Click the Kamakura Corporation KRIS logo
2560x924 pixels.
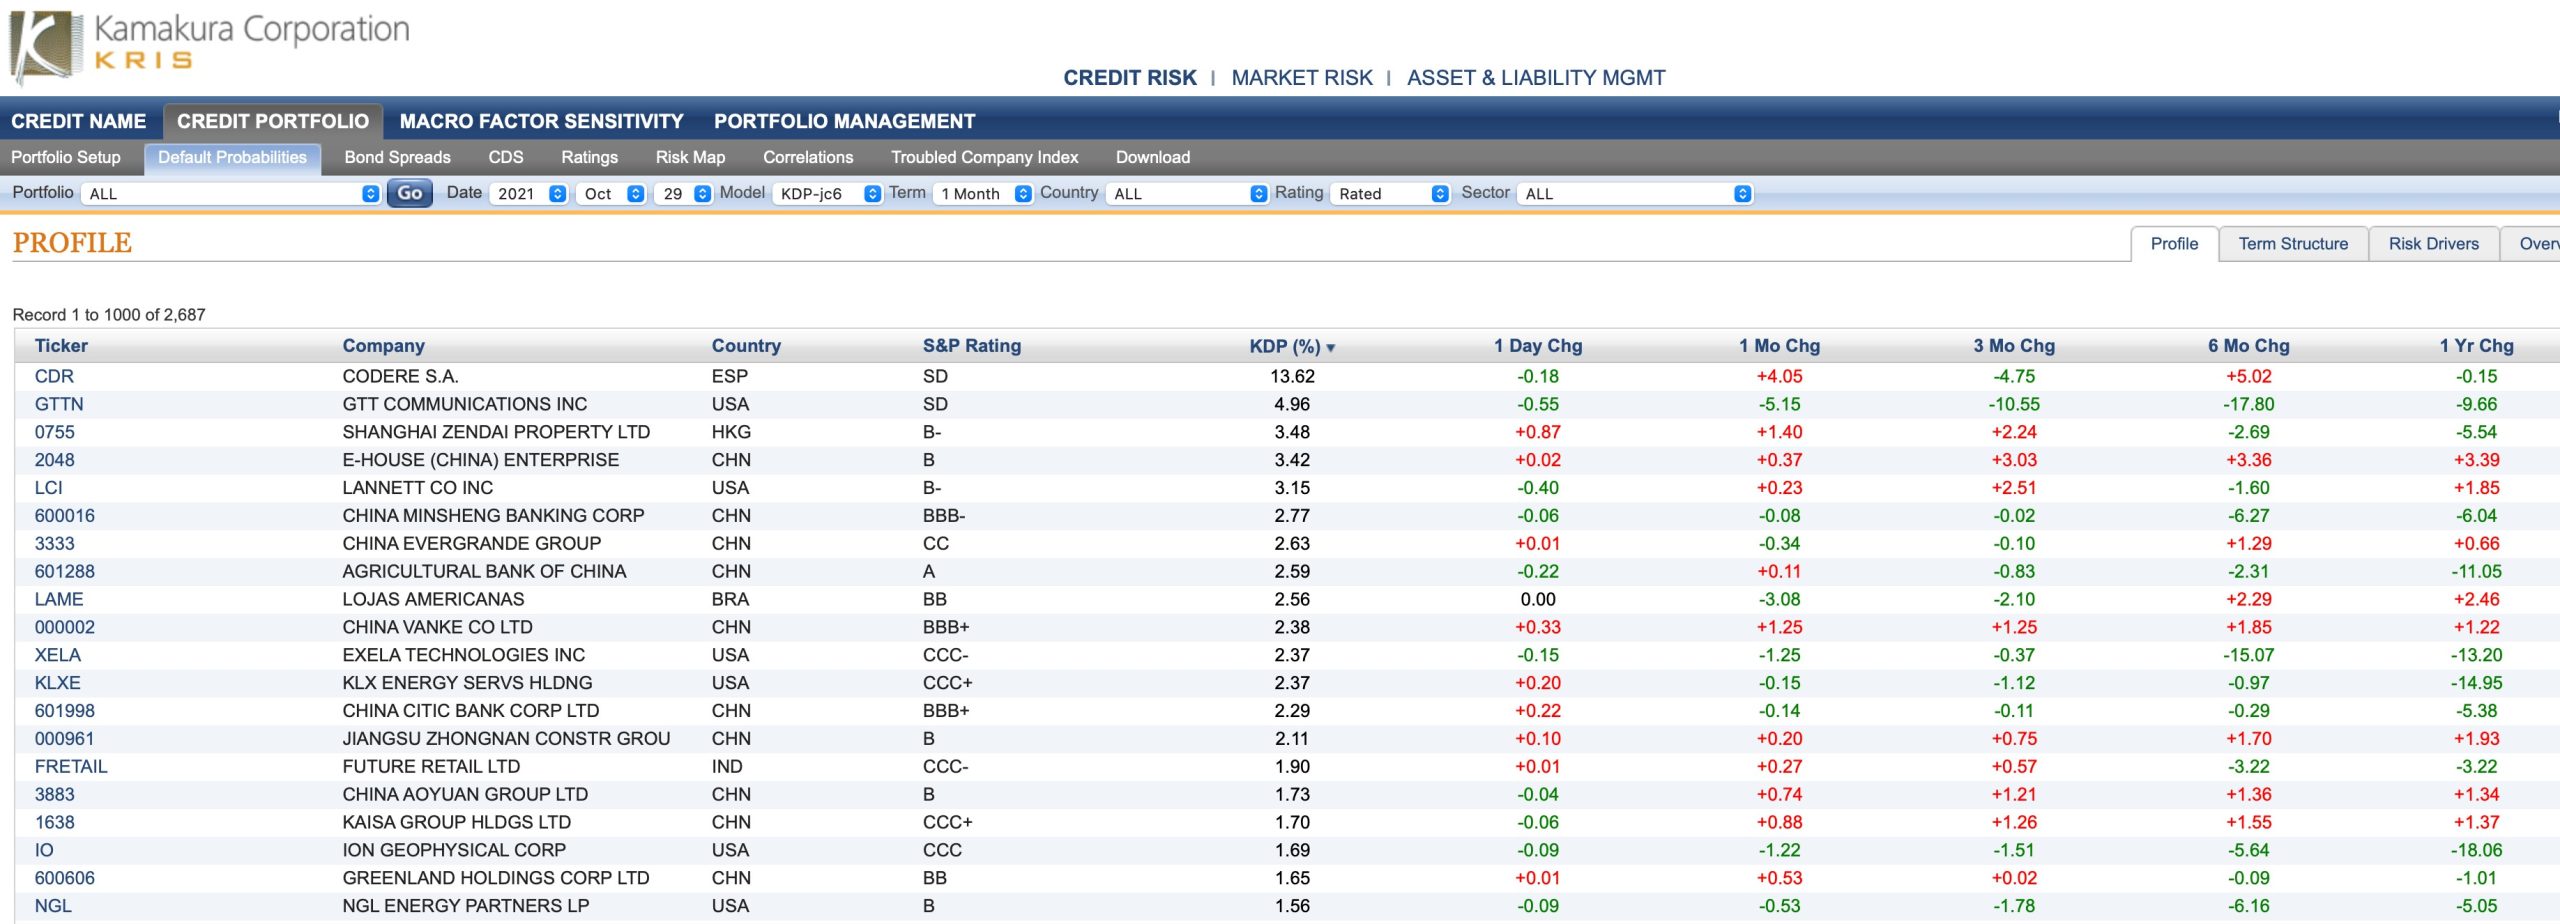click(x=210, y=45)
